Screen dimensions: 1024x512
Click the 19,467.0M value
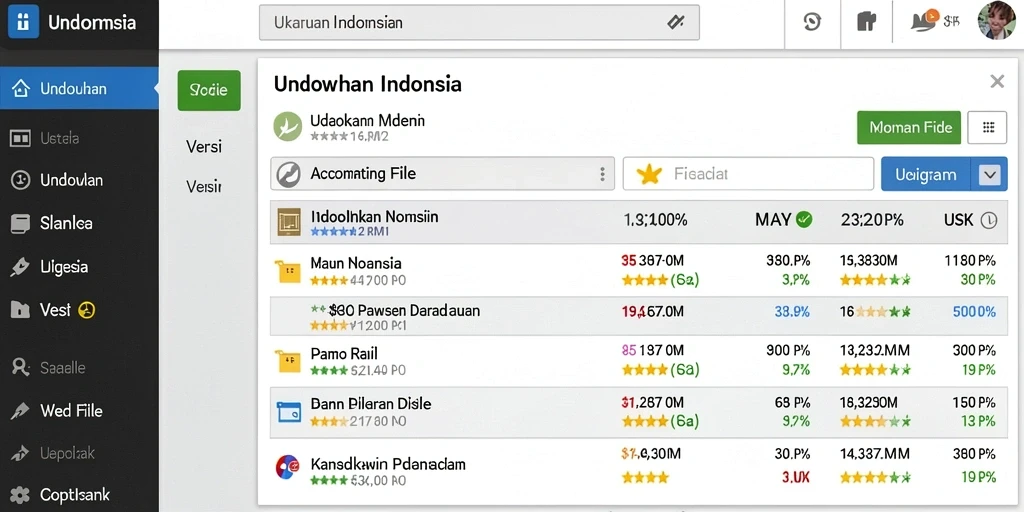[x=652, y=312]
